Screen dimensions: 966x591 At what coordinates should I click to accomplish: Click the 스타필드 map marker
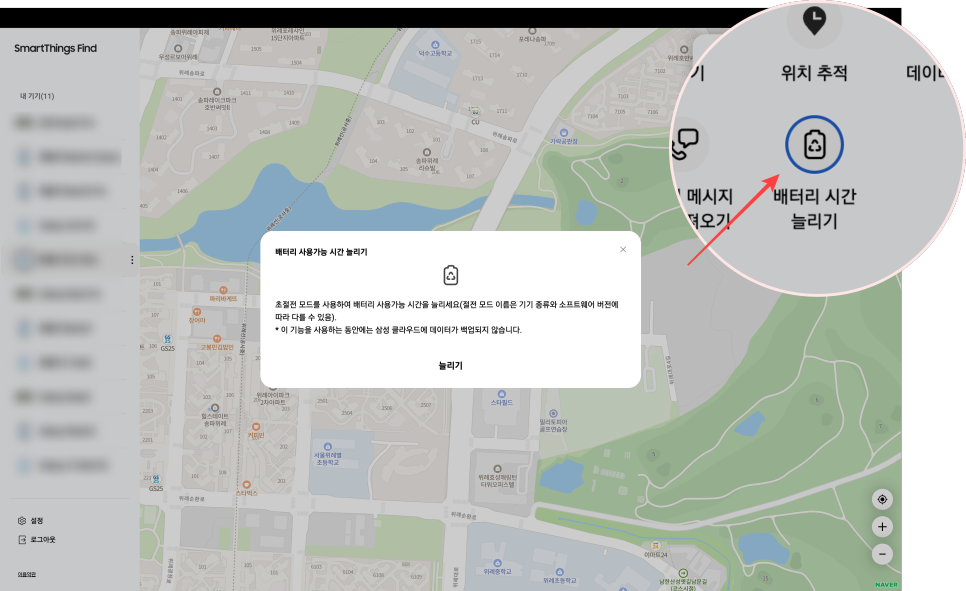(x=501, y=394)
